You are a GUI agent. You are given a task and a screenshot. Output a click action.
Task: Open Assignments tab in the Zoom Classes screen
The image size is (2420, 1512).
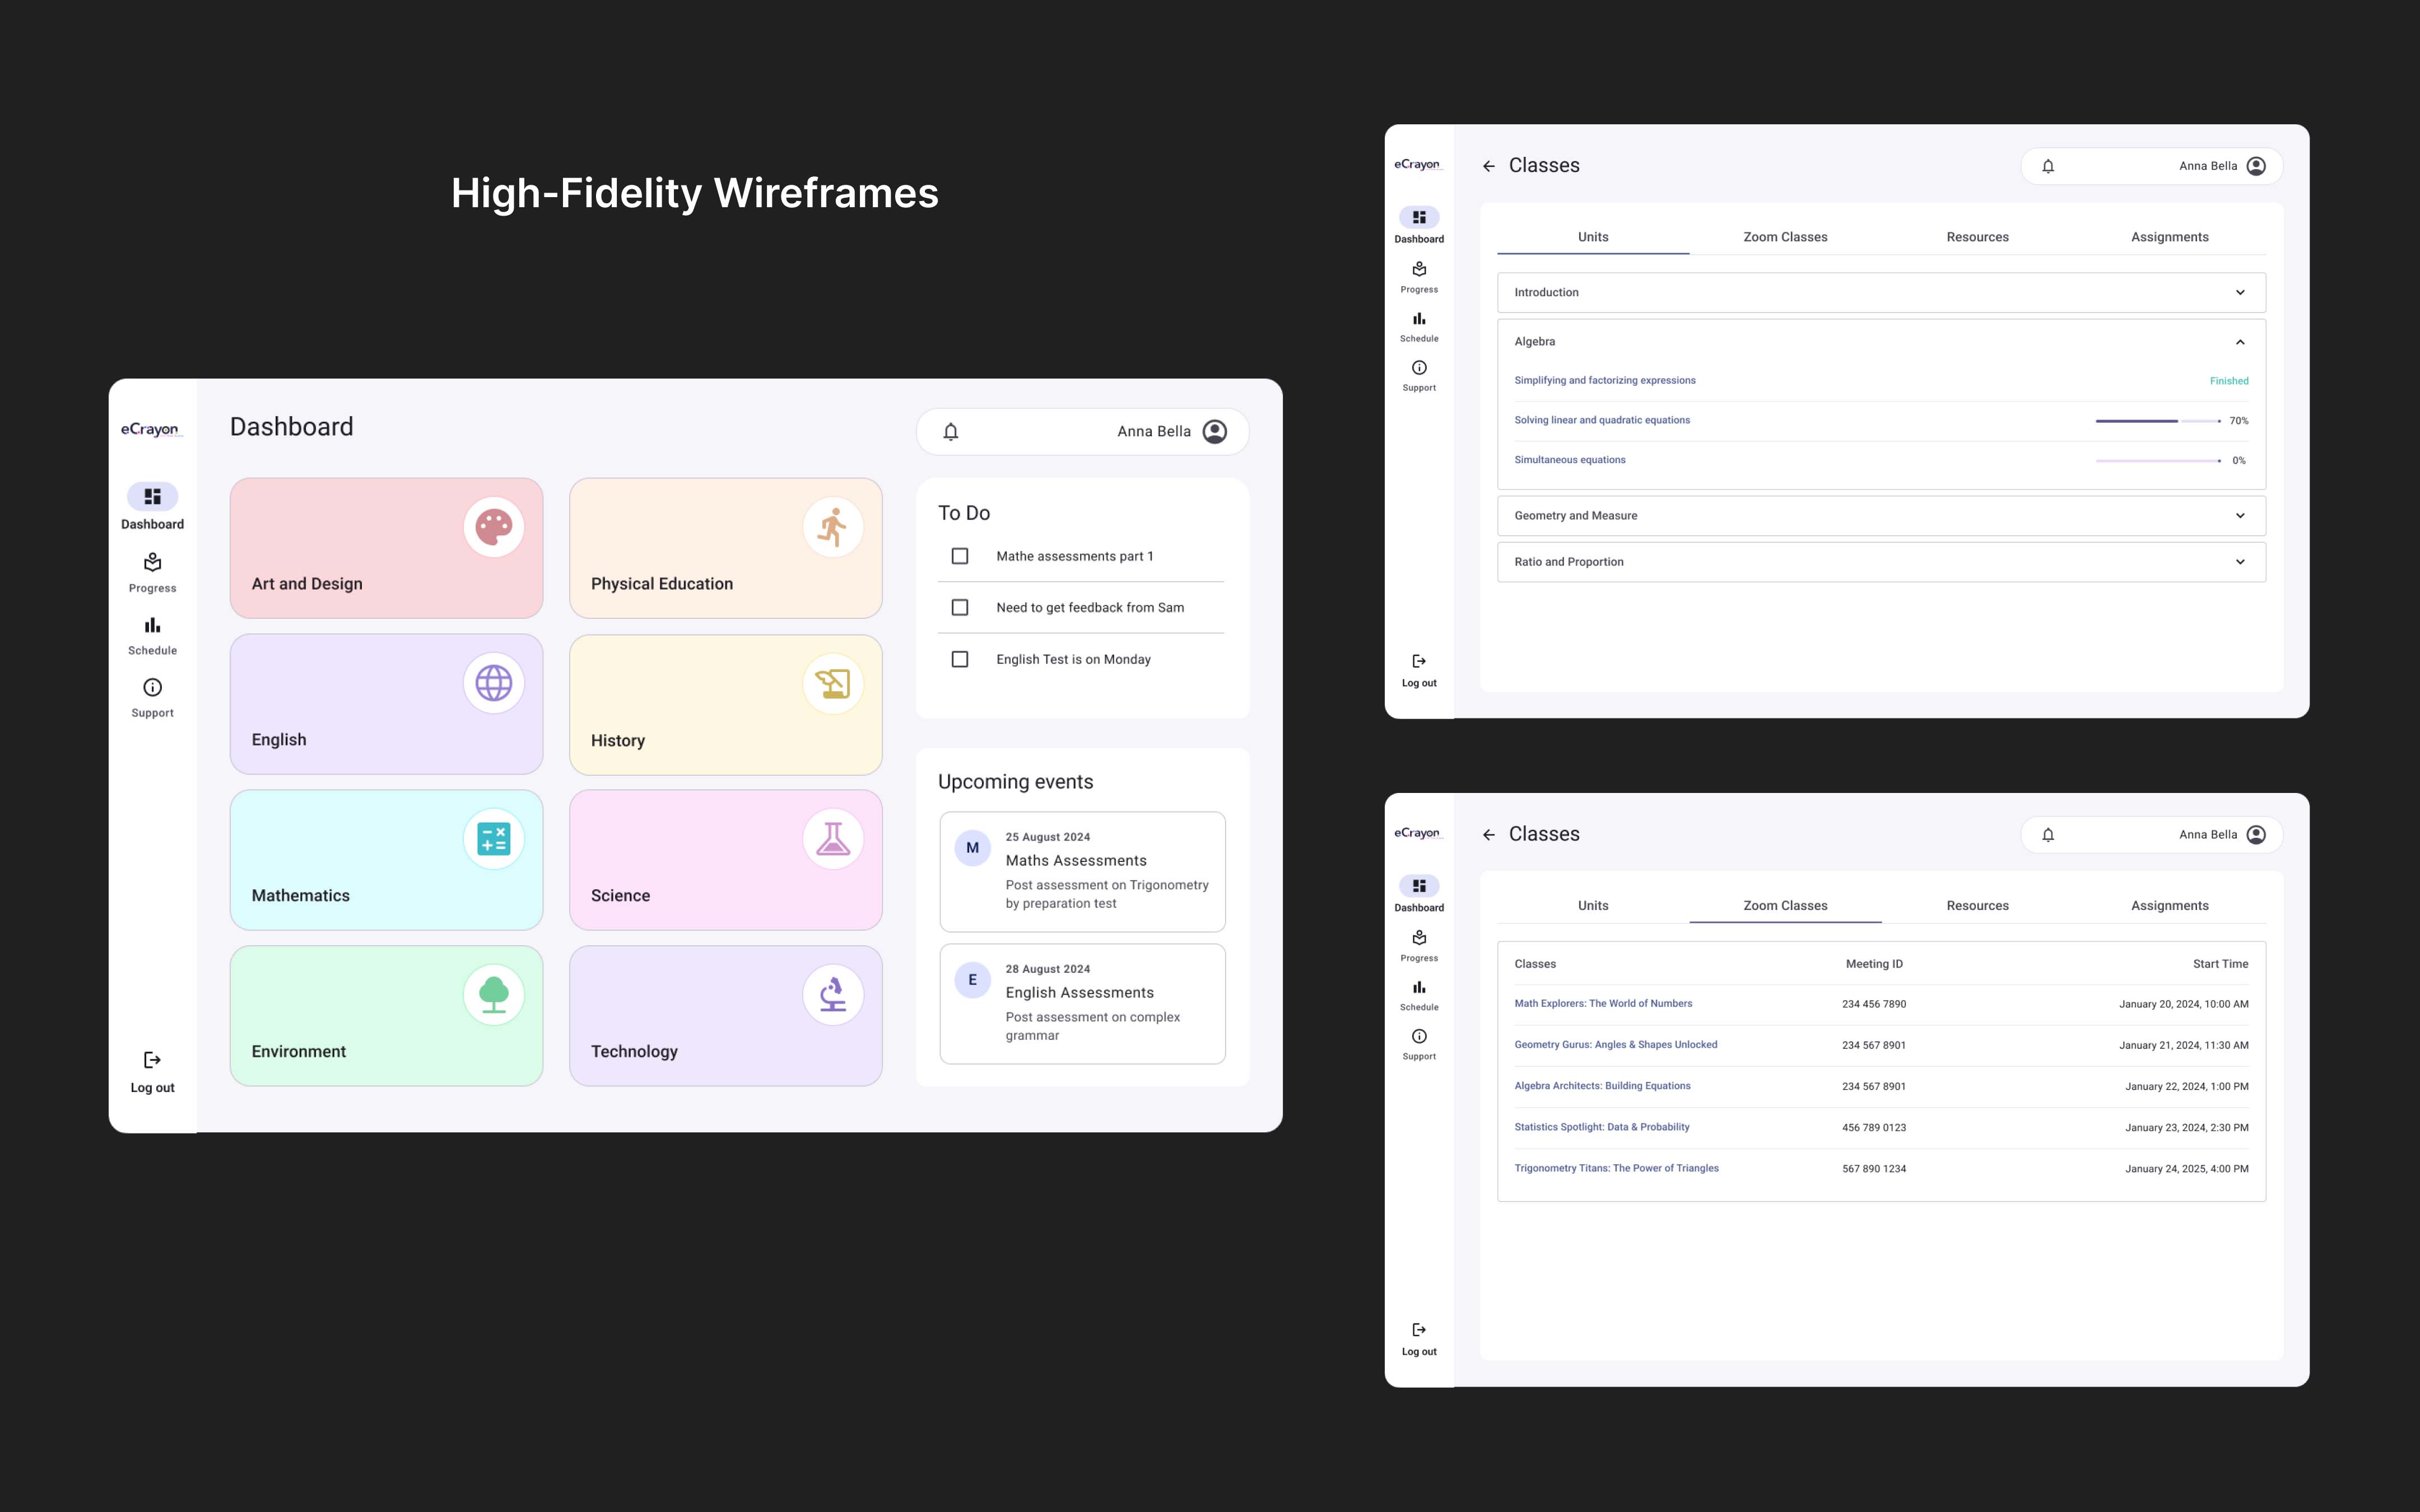[x=2169, y=906]
